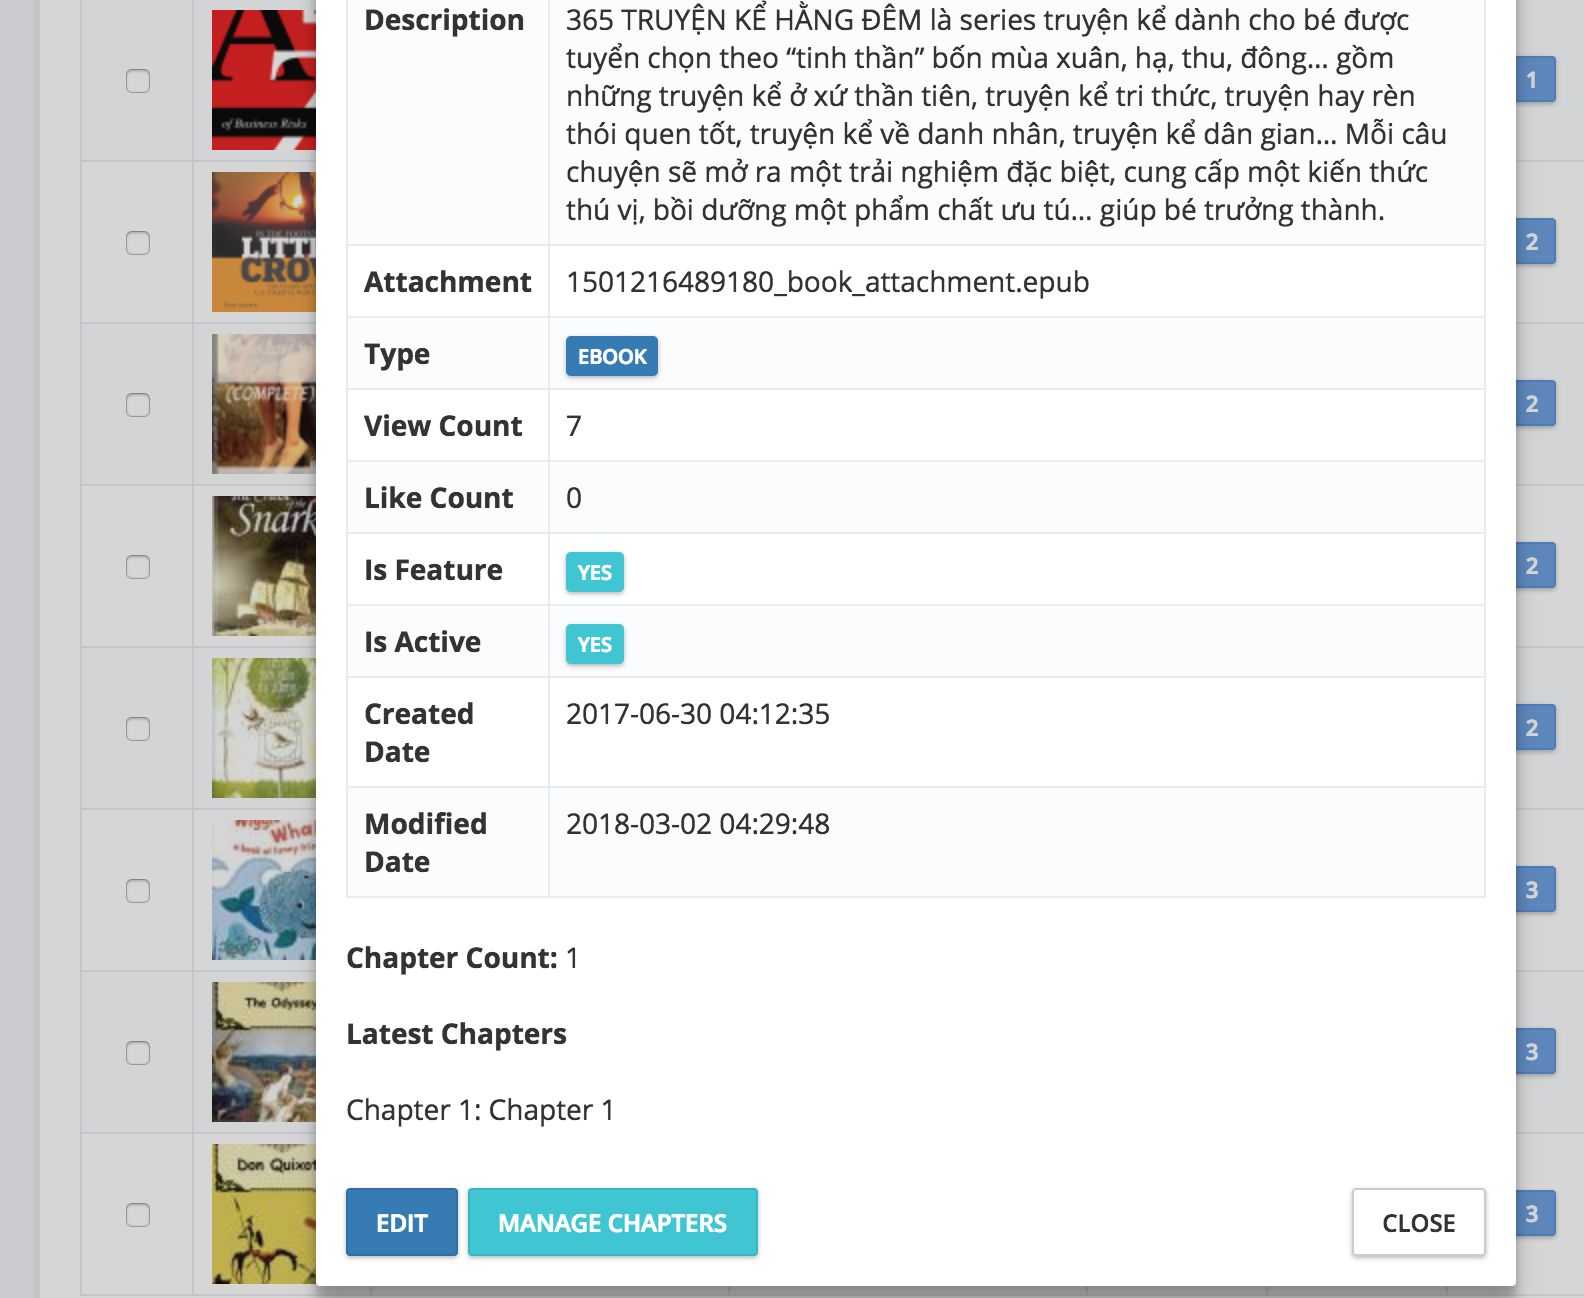The image size is (1584, 1298).
Task: Click the blue 1 badge in first row
Action: (1535, 80)
